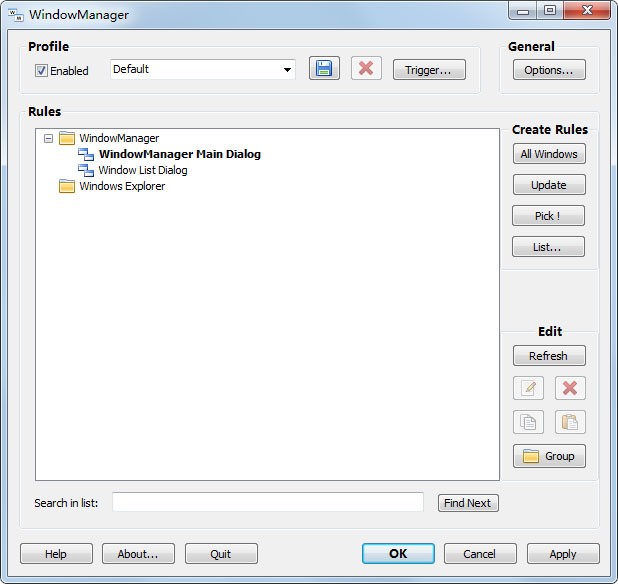Click the Pick ! button

point(548,216)
